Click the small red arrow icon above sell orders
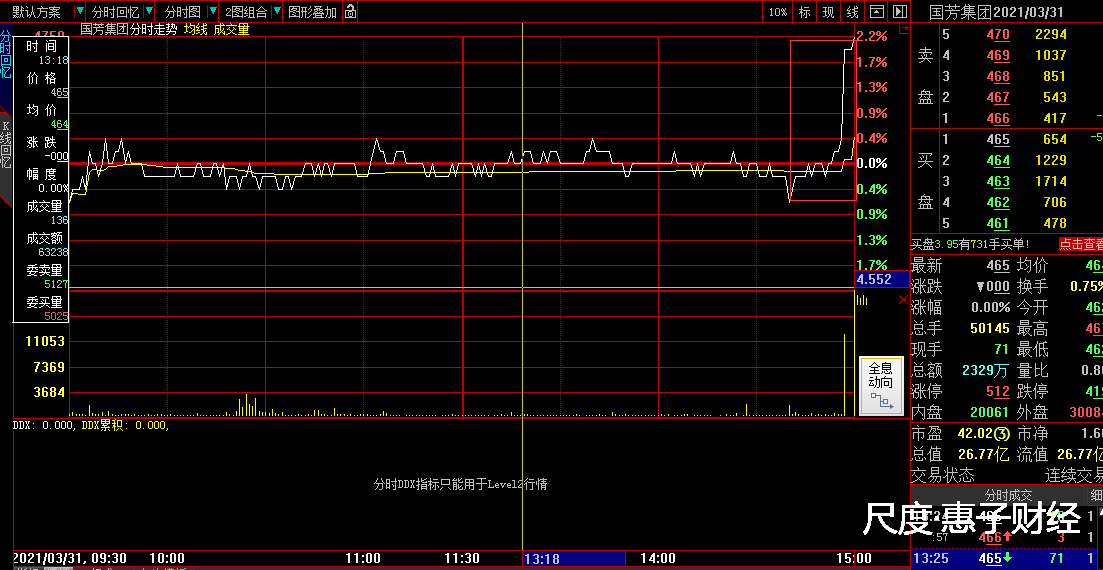Viewport: 1103px width, 570px height. click(x=904, y=30)
